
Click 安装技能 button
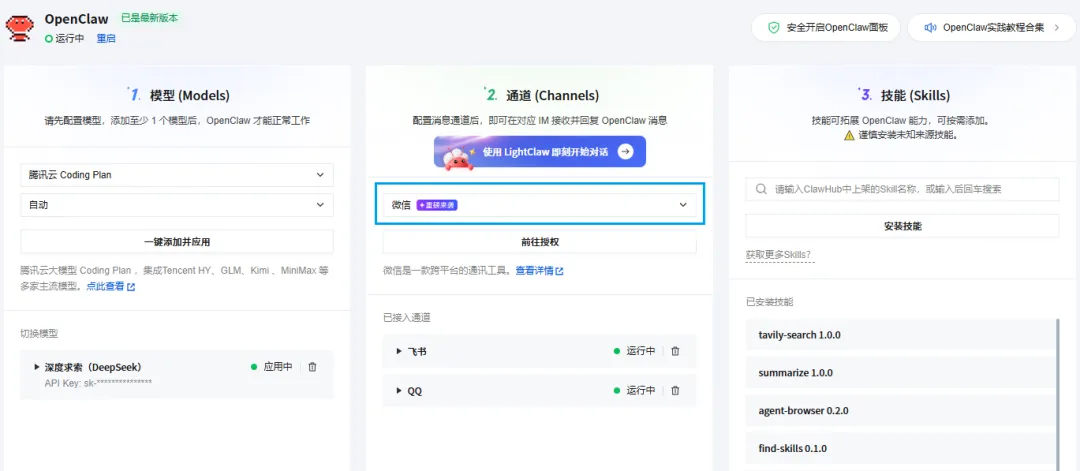902,226
